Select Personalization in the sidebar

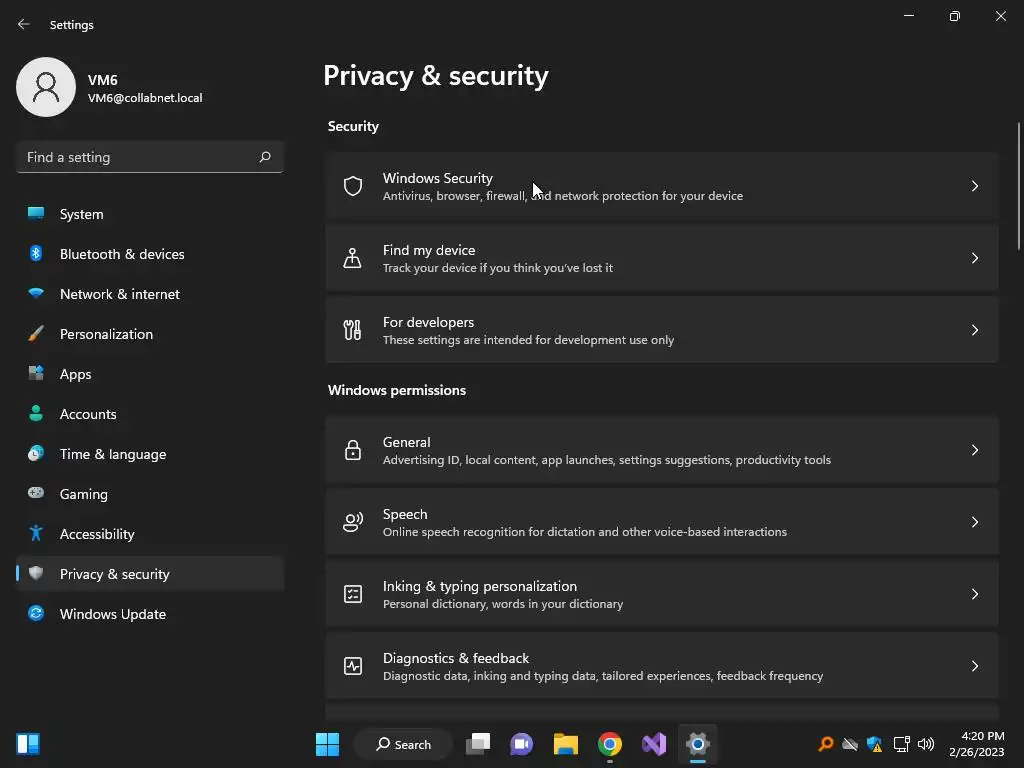tap(106, 334)
